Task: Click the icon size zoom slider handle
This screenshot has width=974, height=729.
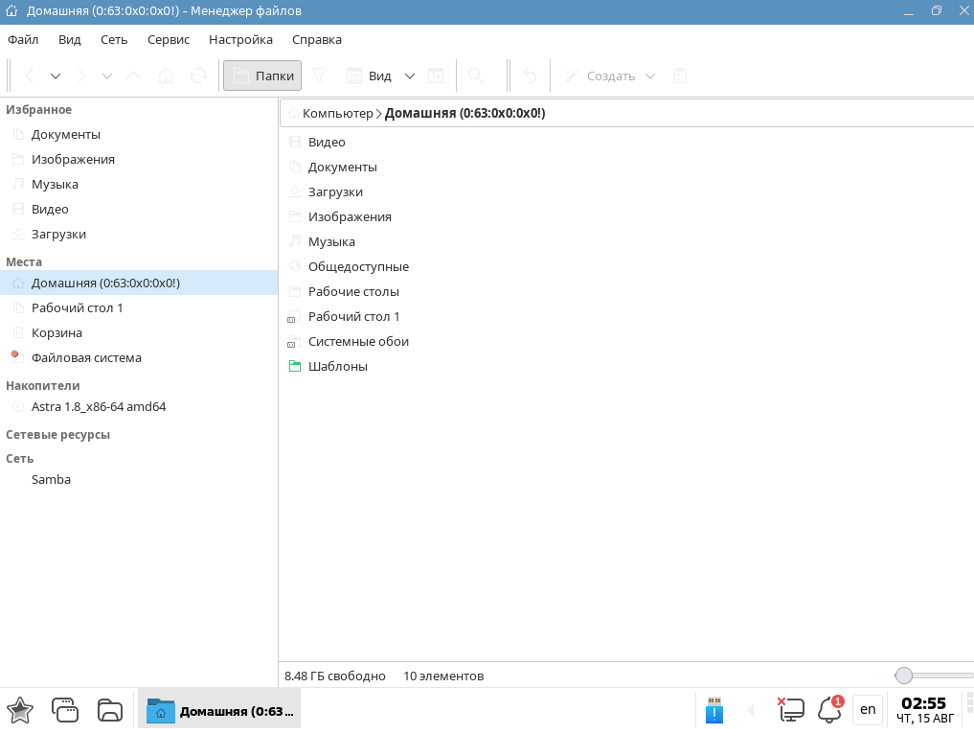Action: [904, 676]
